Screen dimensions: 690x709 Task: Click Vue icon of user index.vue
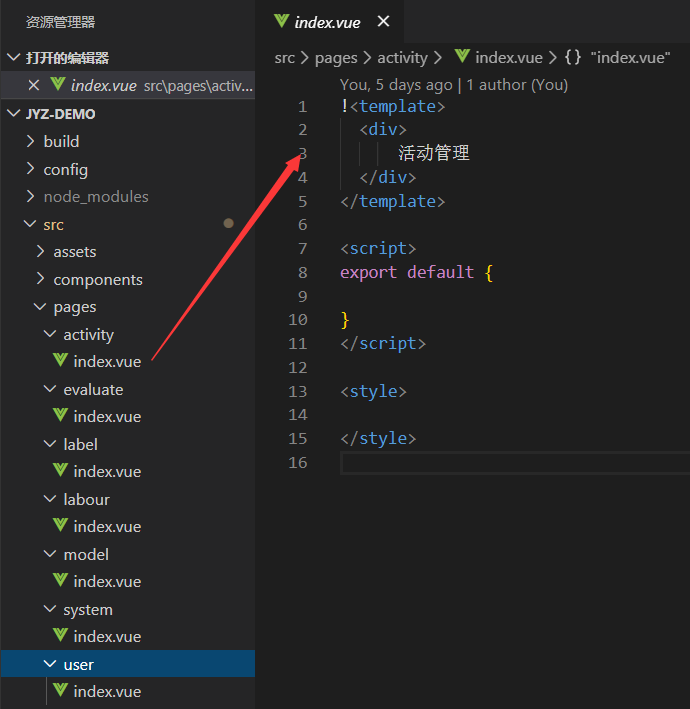click(x=60, y=690)
